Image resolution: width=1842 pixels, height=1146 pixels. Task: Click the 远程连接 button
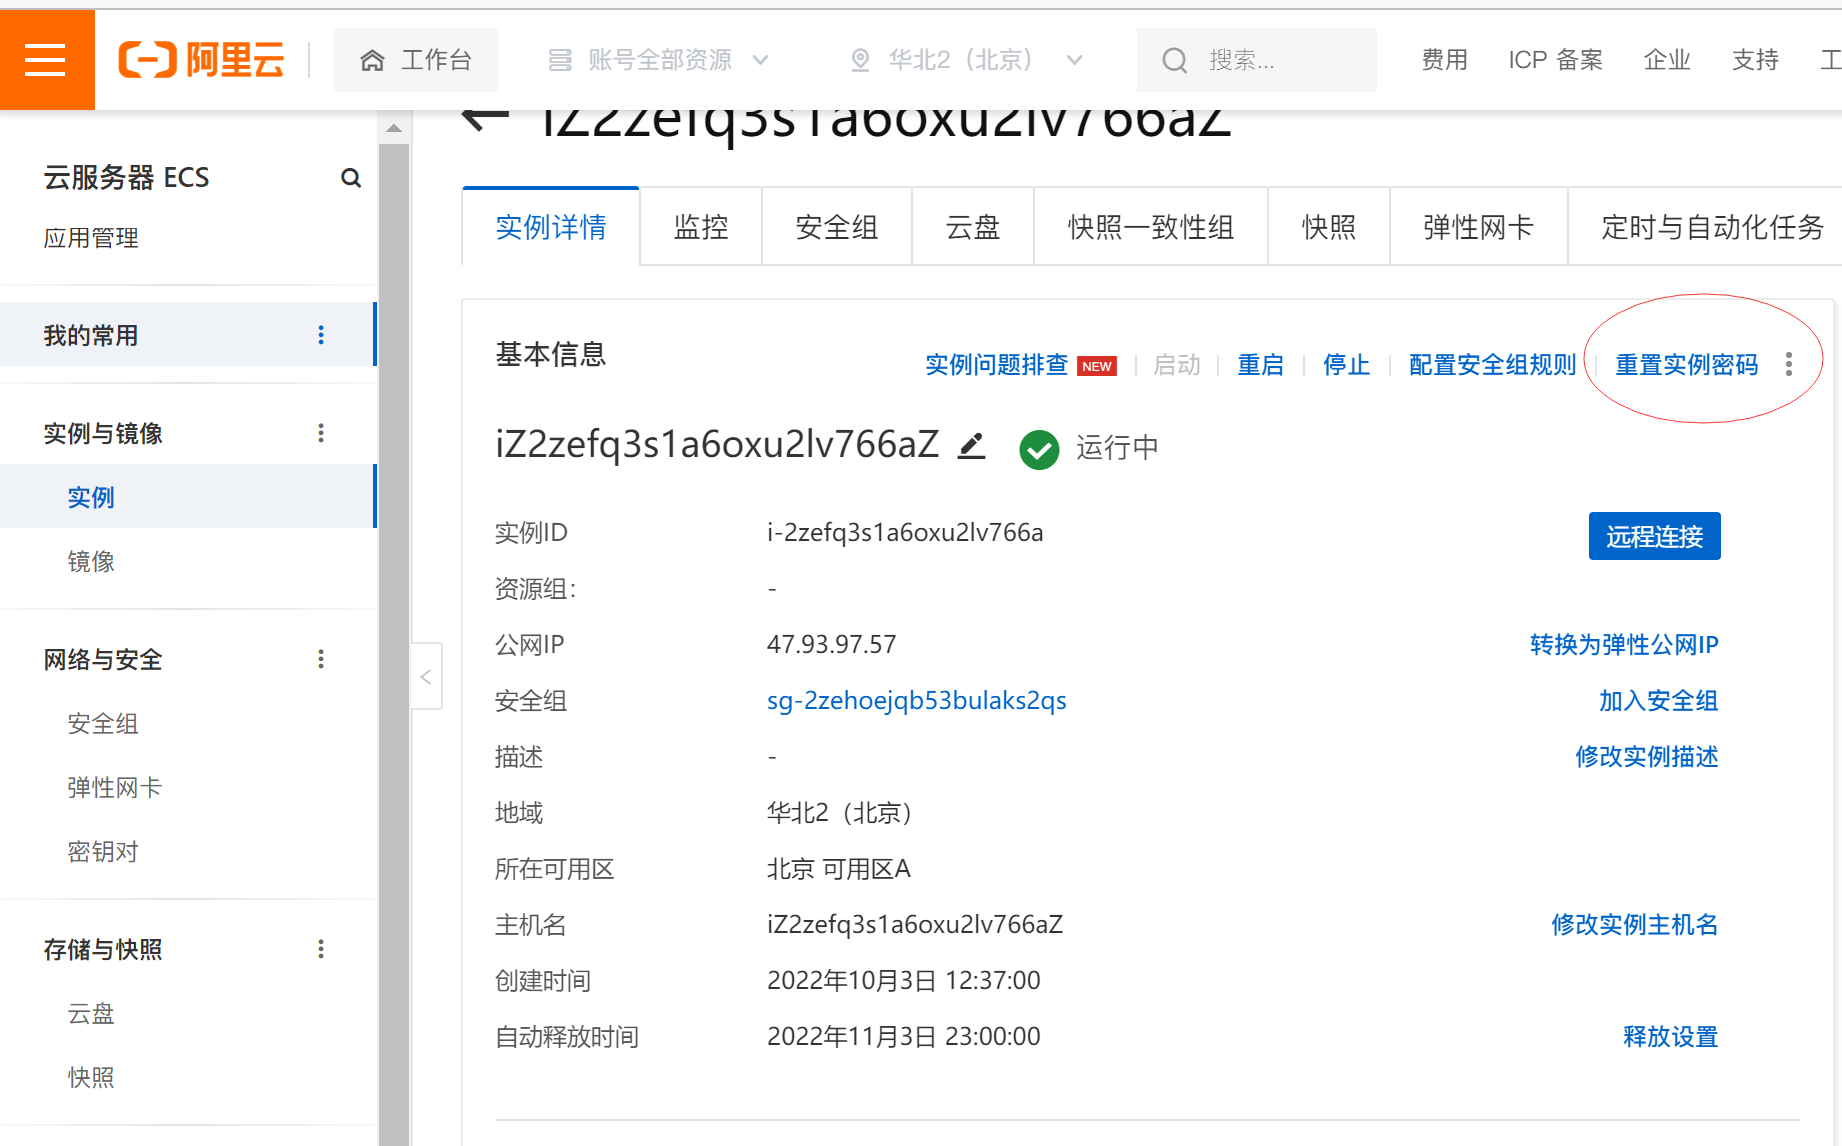1655,536
